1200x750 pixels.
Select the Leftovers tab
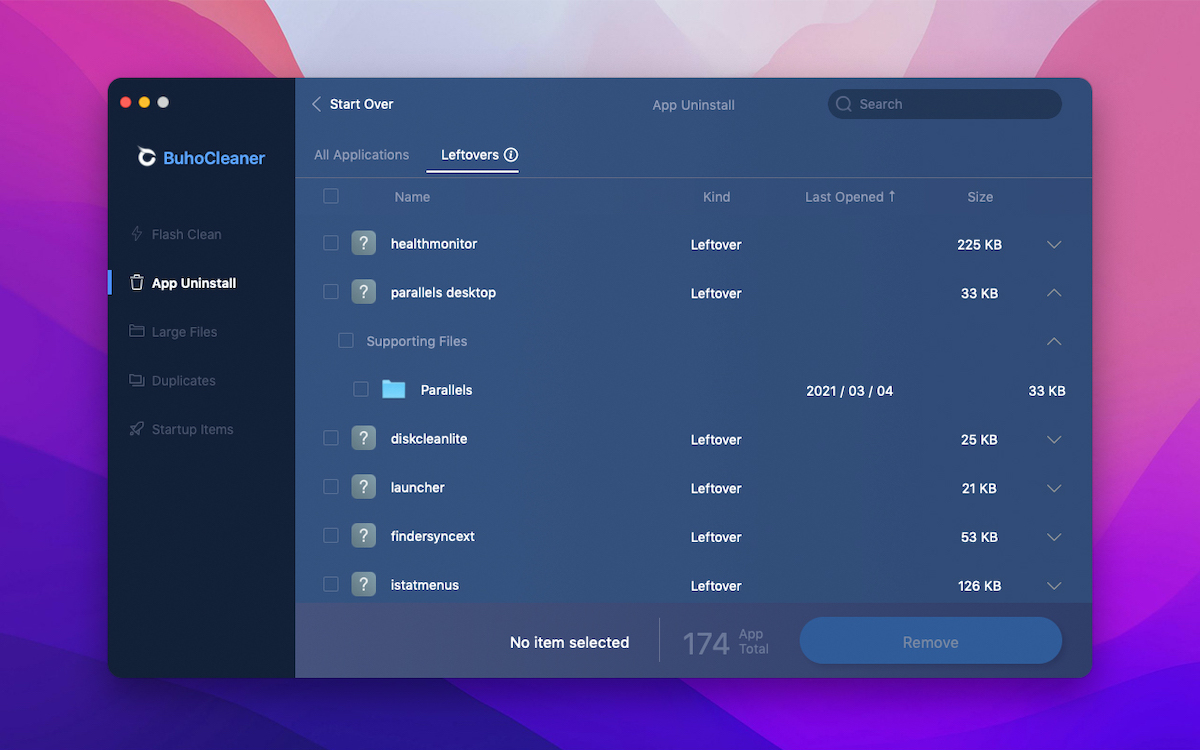click(x=471, y=155)
